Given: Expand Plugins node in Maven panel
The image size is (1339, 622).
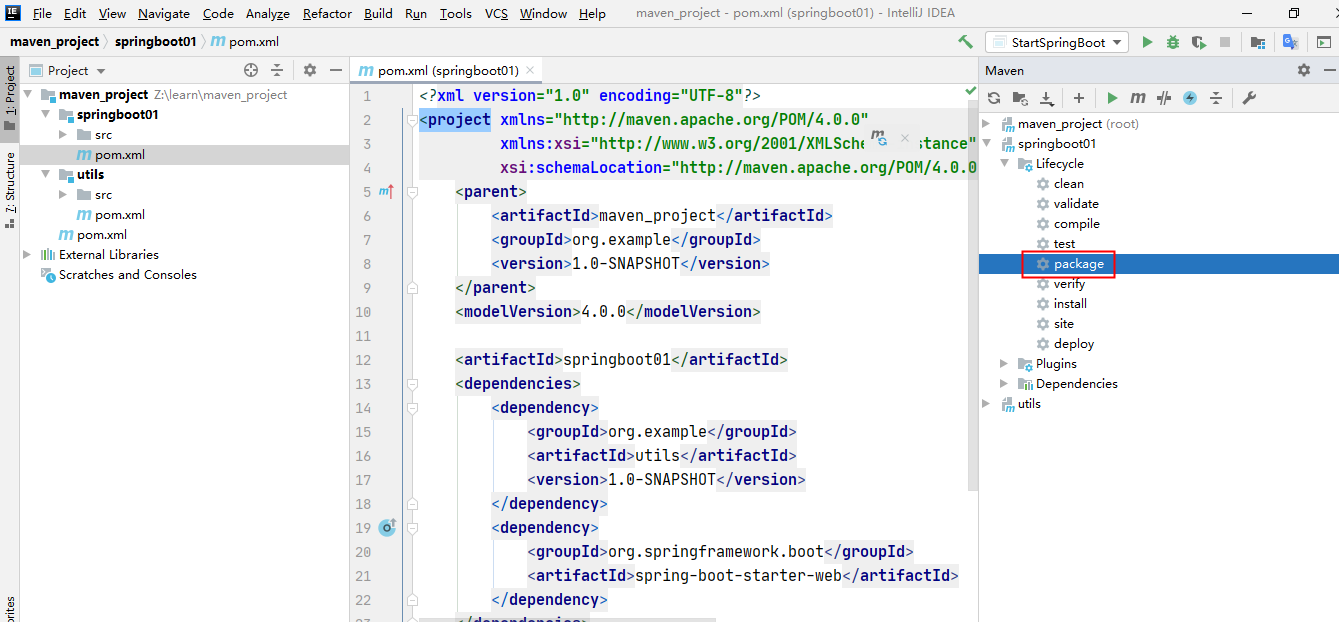Looking at the screenshot, I should click(1005, 363).
